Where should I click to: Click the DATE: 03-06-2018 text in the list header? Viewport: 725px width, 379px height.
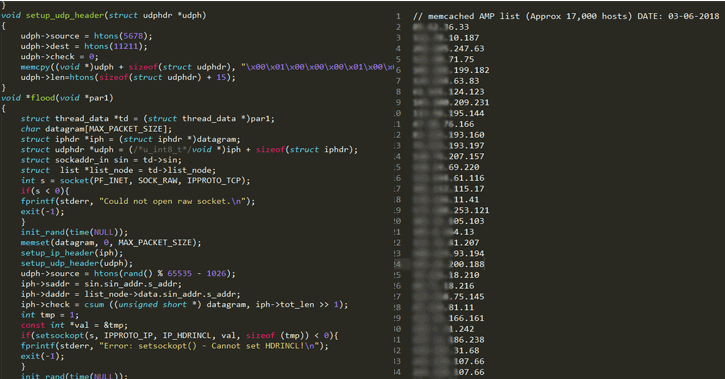coord(678,16)
